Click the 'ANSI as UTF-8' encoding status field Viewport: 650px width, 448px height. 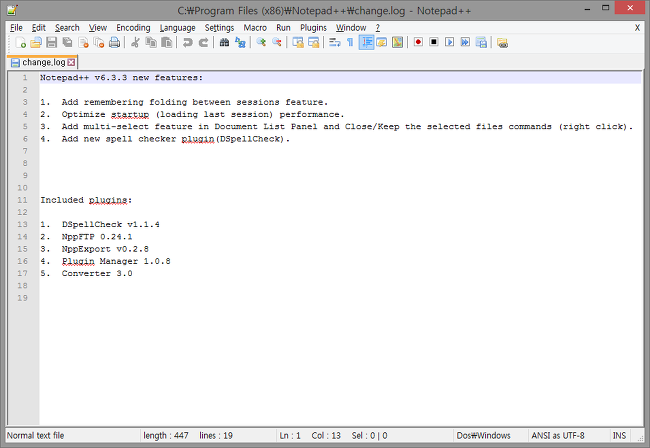pyautogui.click(x=558, y=436)
